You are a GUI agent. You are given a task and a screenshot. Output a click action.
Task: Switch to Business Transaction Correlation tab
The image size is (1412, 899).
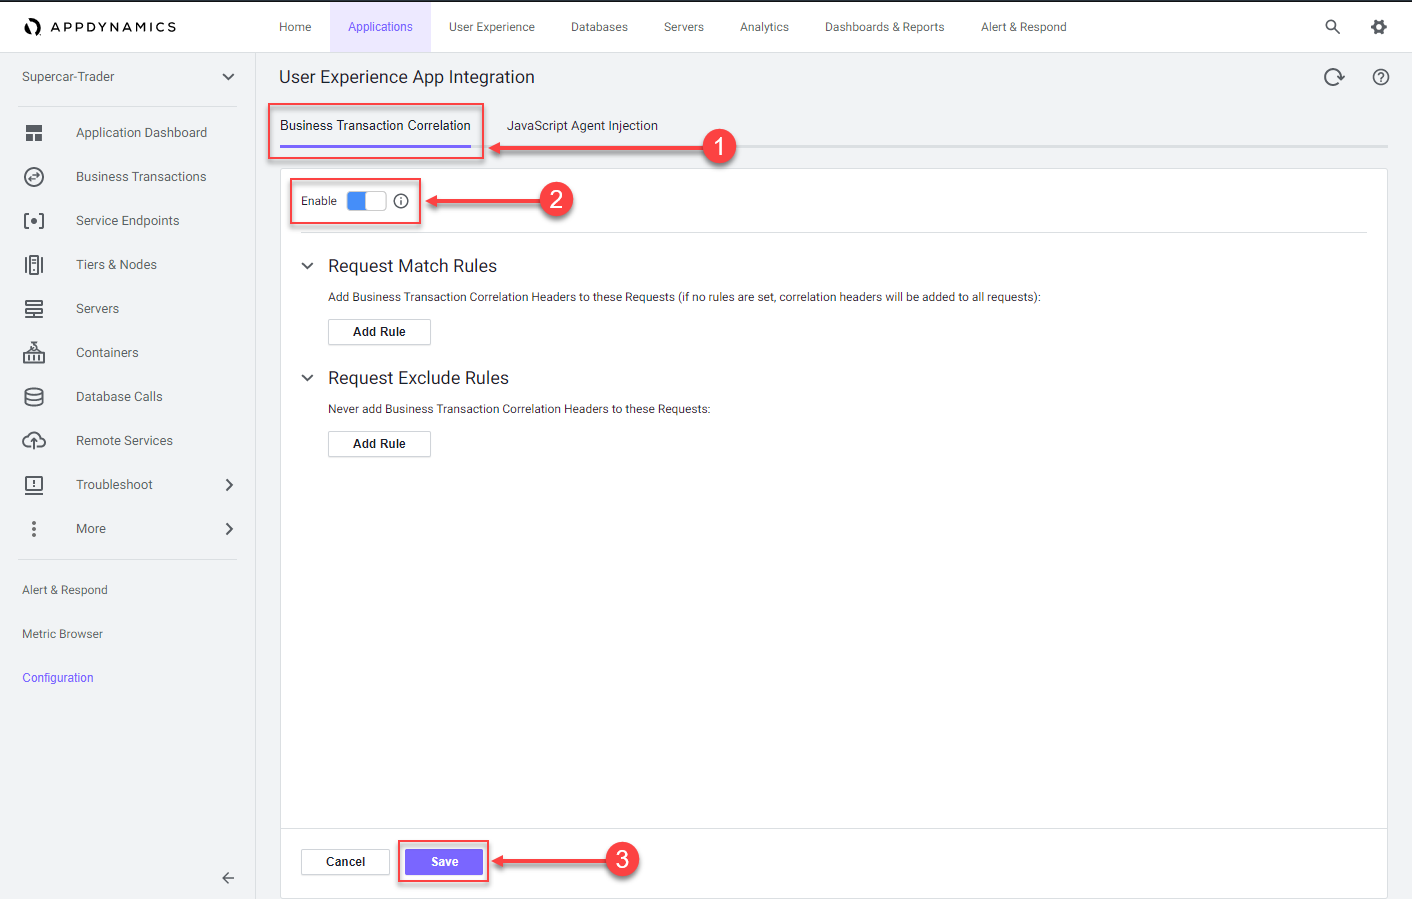(x=375, y=126)
